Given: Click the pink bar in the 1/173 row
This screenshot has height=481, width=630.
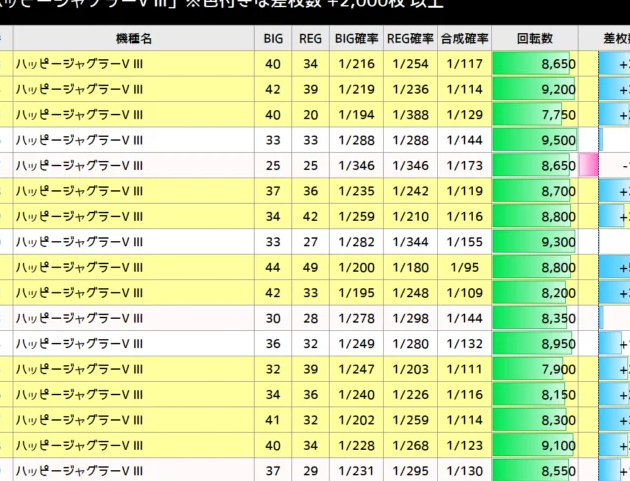Looking at the screenshot, I should pyautogui.click(x=589, y=165).
